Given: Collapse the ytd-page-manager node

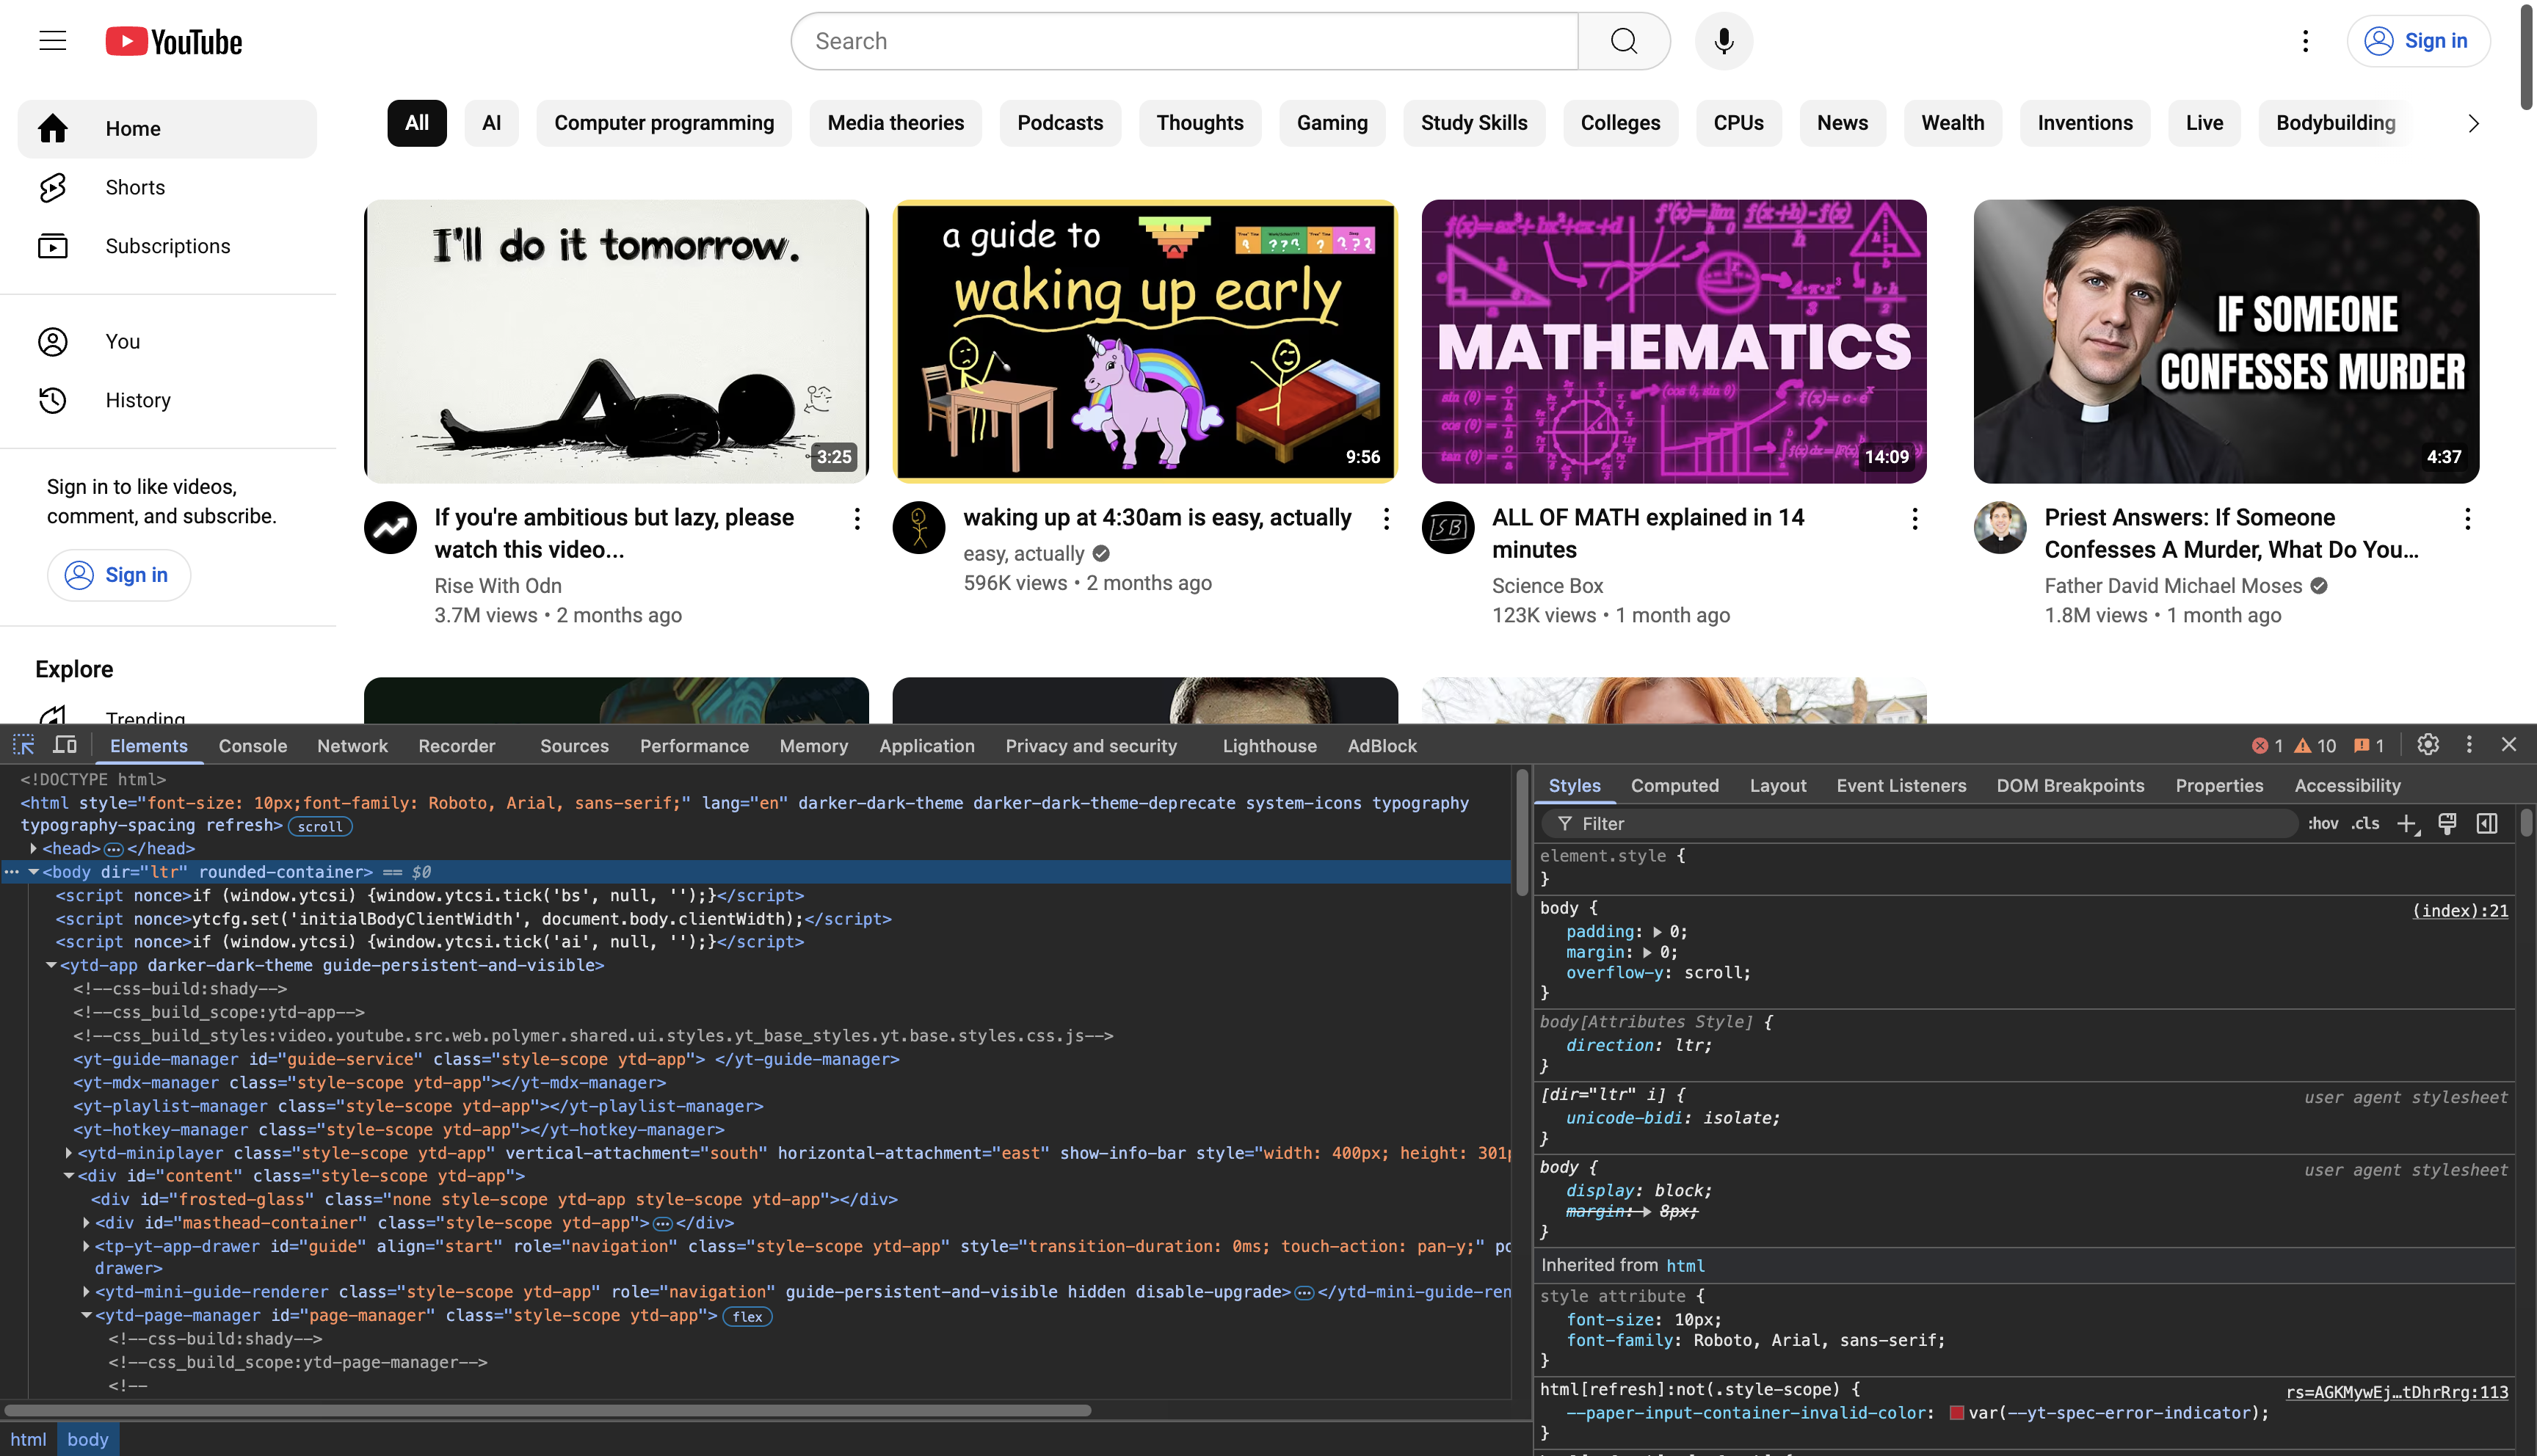Looking at the screenshot, I should (x=86, y=1316).
